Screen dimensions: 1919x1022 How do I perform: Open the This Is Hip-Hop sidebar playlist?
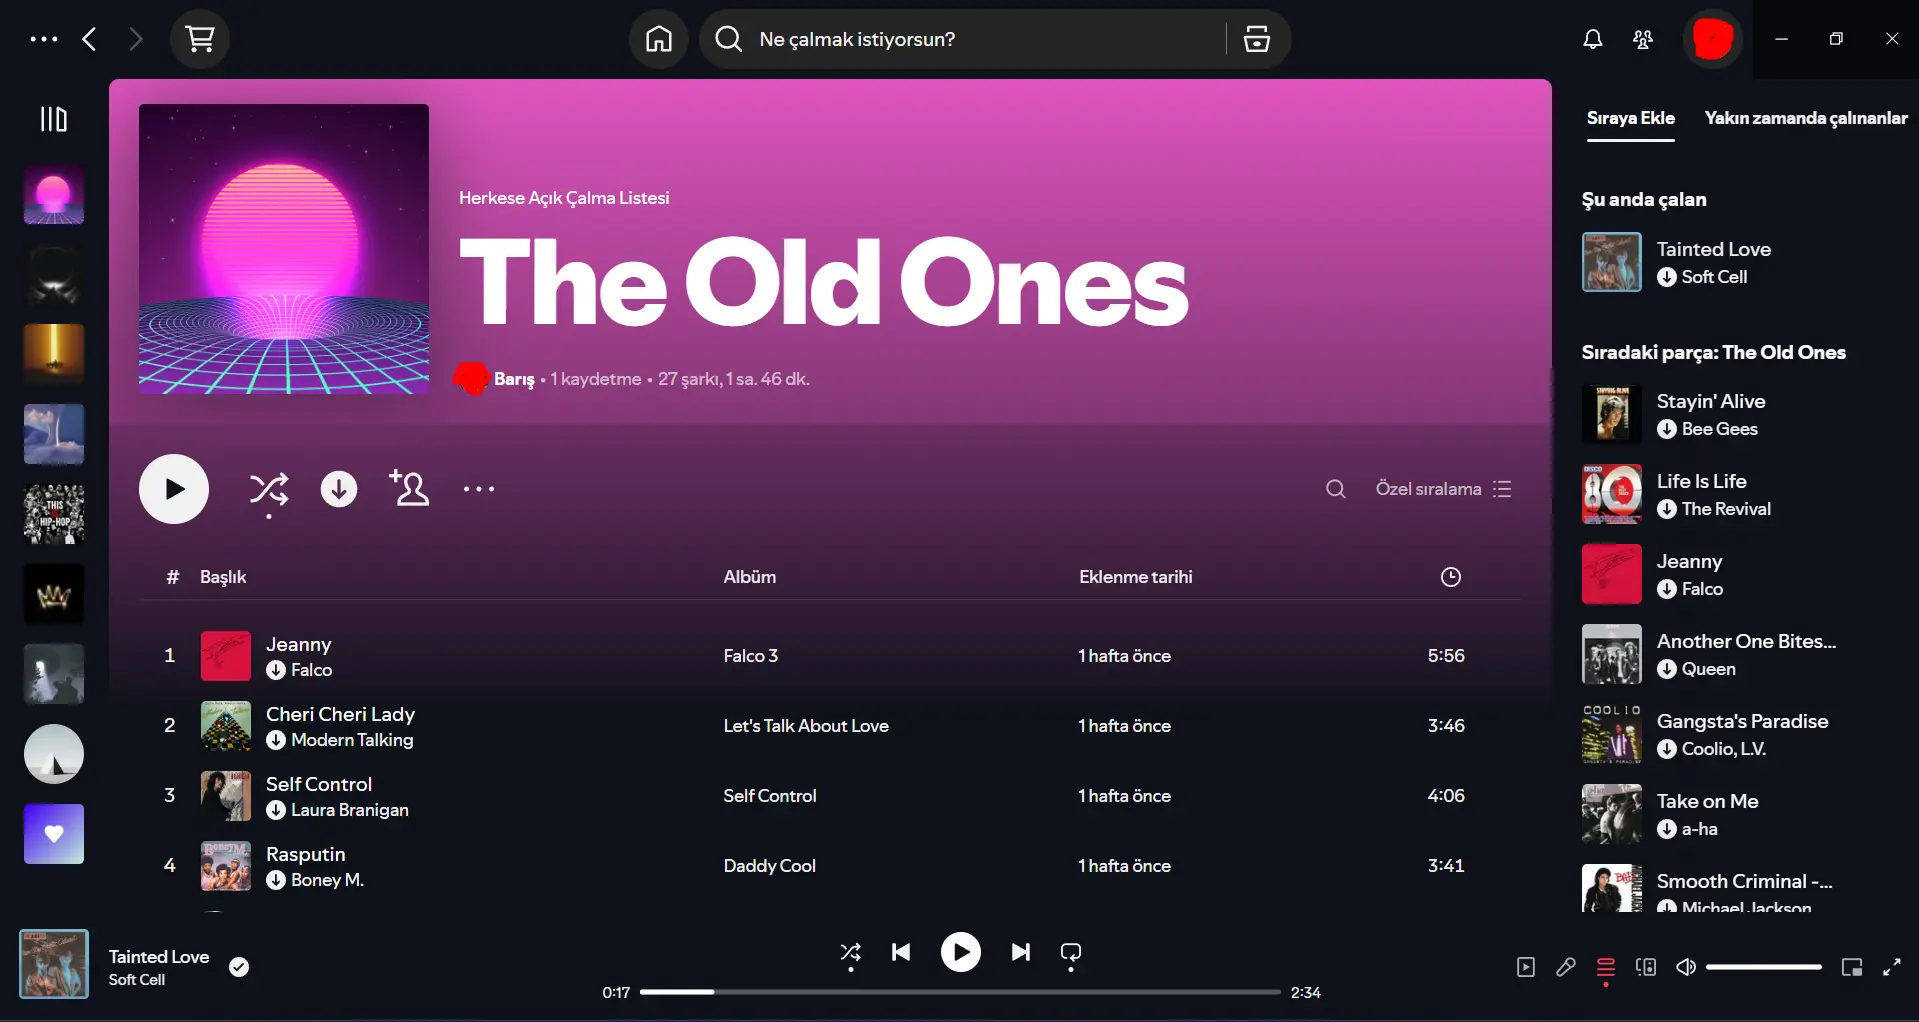click(54, 514)
